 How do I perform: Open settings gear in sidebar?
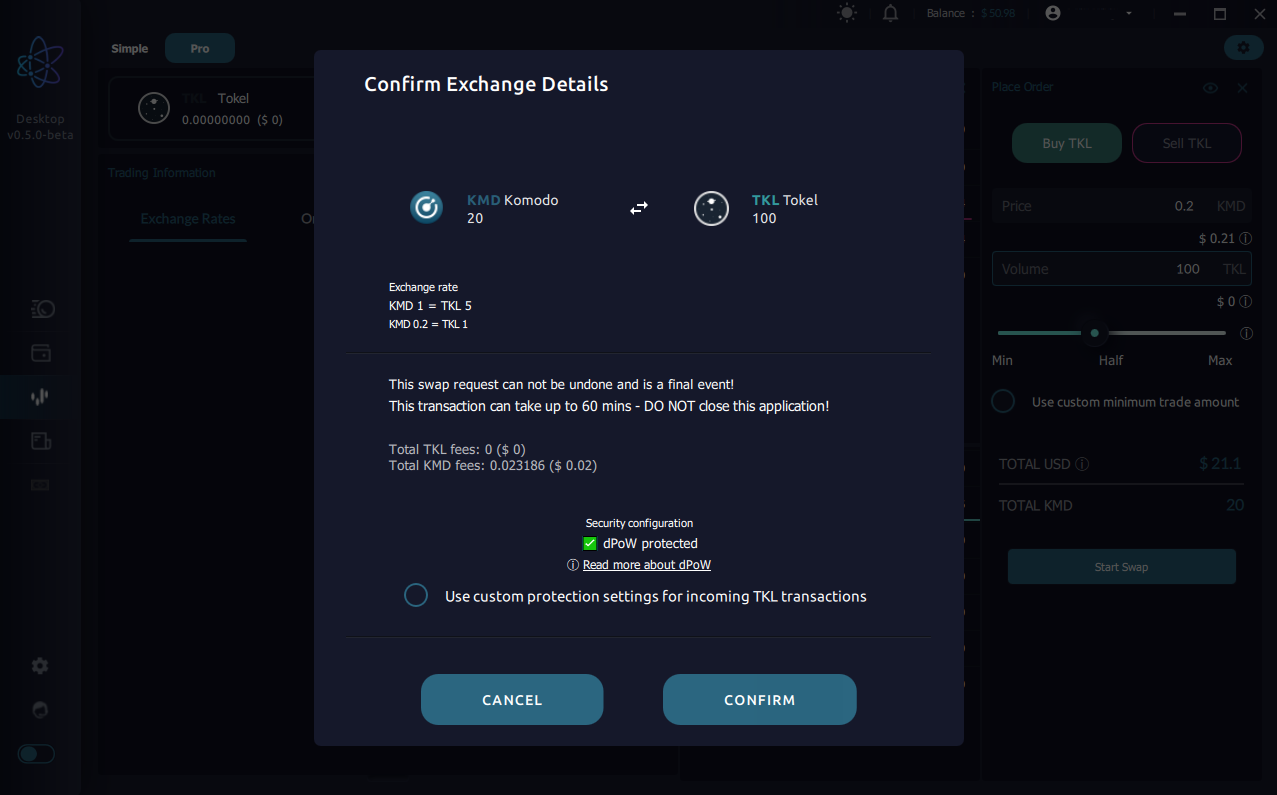pos(40,666)
